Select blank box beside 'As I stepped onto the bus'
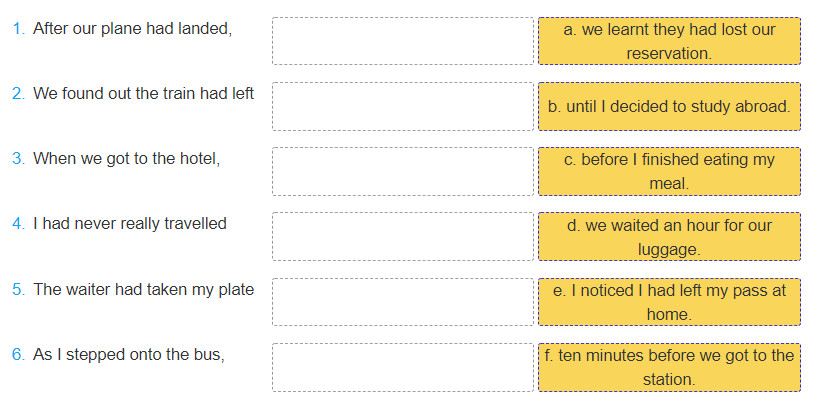 (402, 367)
